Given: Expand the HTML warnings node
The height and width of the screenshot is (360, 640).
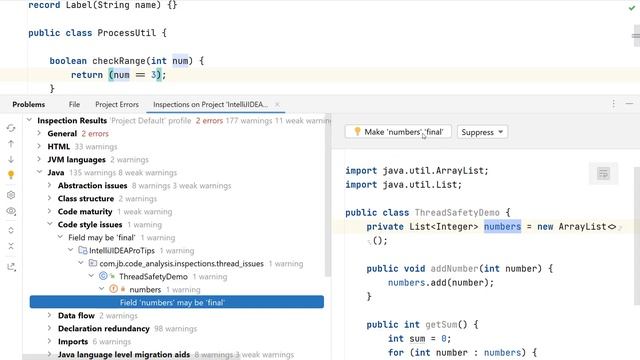Looking at the screenshot, I should 39,147.
